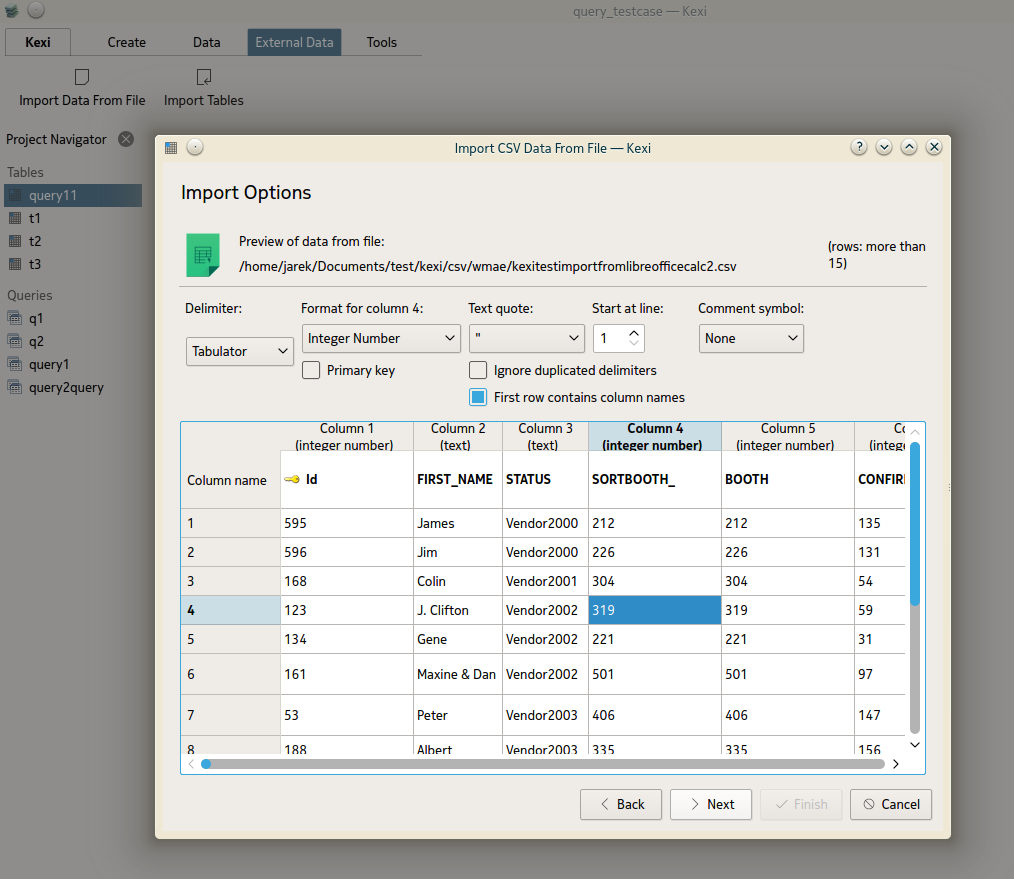Image resolution: width=1014 pixels, height=879 pixels.
Task: Open the Tools tab
Action: coord(381,42)
